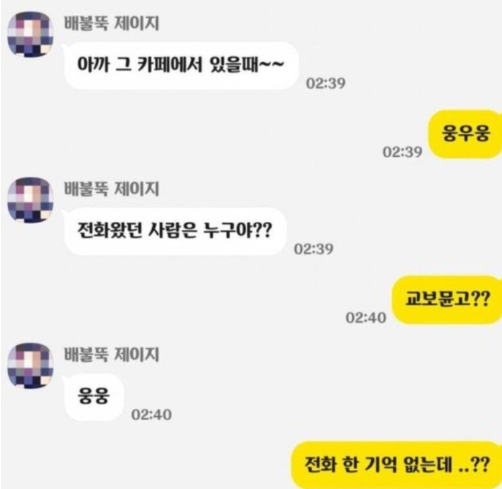Viewport: 502px width, 489px height.
Task: Click the word '카페에서' in first message
Action: point(170,64)
